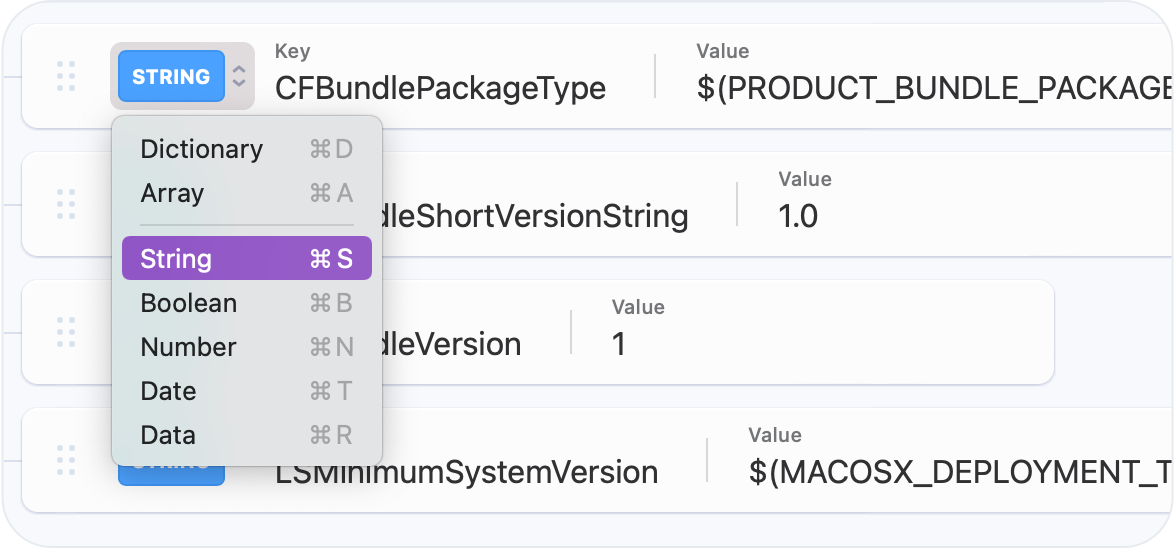Set the type to Boolean
The width and height of the screenshot is (1174, 548).
pyautogui.click(x=189, y=303)
